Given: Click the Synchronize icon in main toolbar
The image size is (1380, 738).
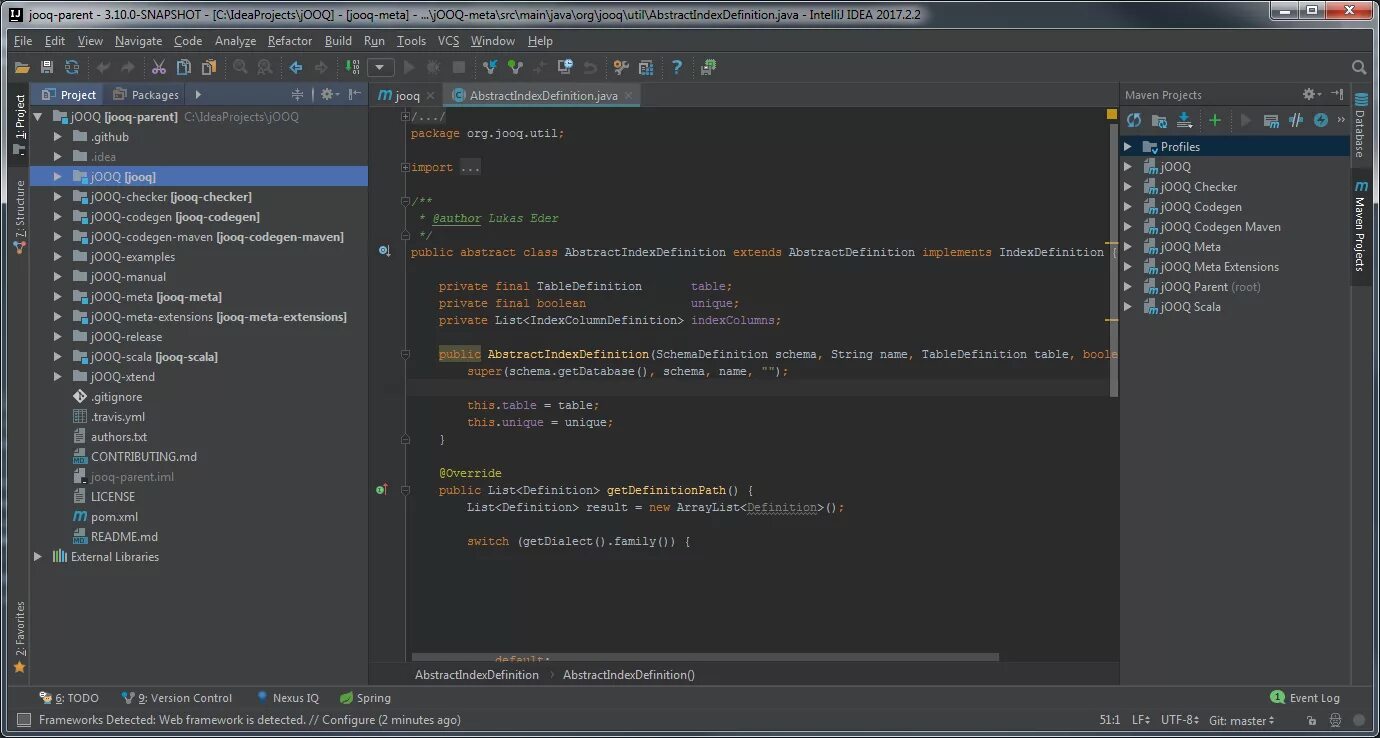Looking at the screenshot, I should coord(72,67).
